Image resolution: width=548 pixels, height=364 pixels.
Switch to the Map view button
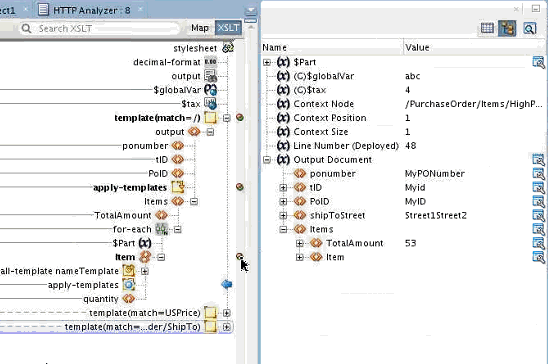pos(200,28)
